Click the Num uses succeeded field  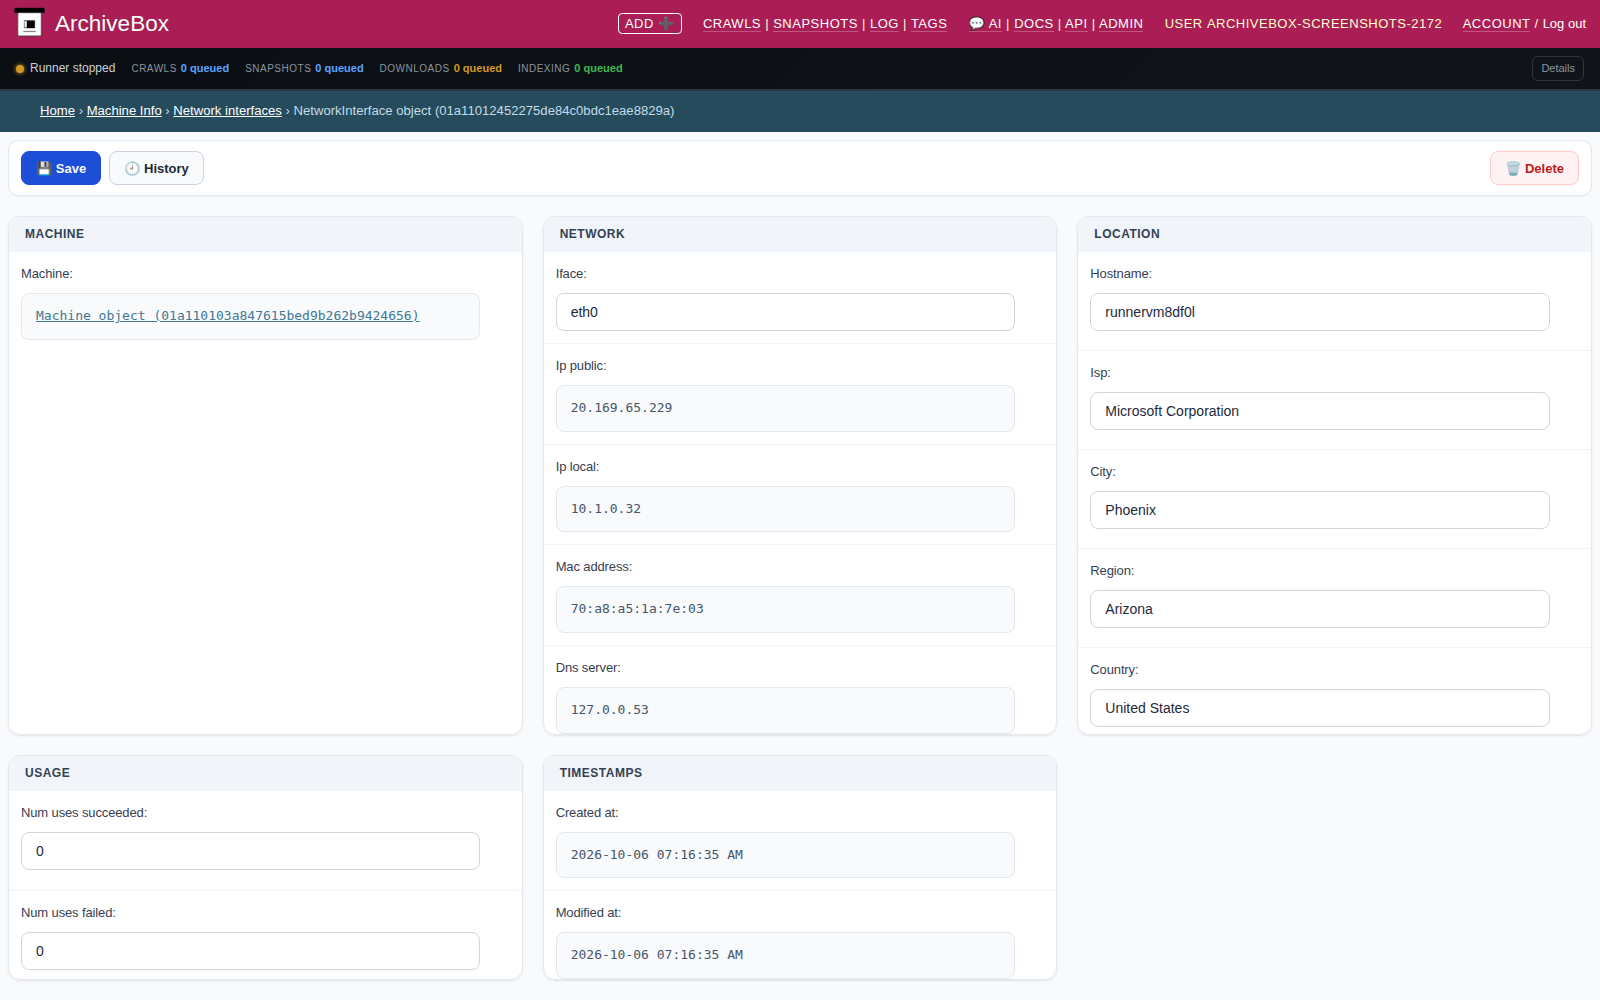pos(250,851)
